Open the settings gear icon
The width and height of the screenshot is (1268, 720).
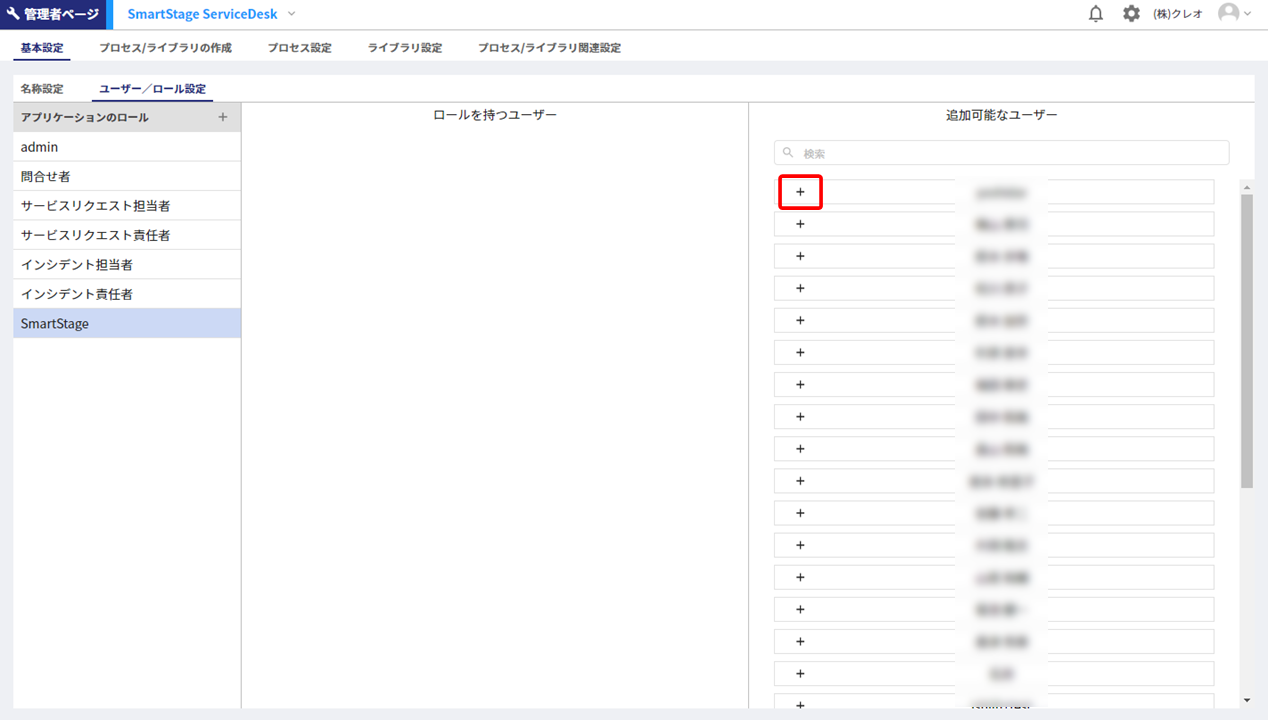point(1131,14)
